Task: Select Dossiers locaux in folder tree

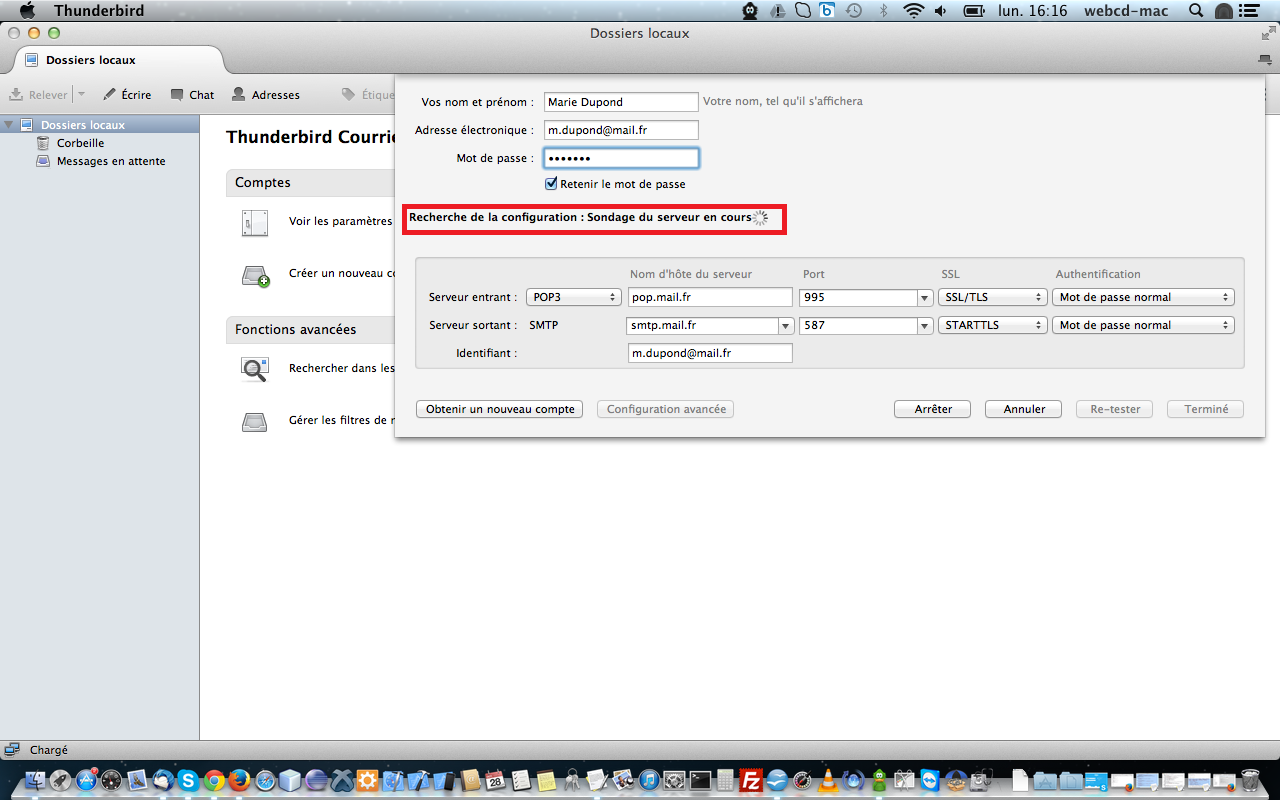Action: (x=83, y=125)
